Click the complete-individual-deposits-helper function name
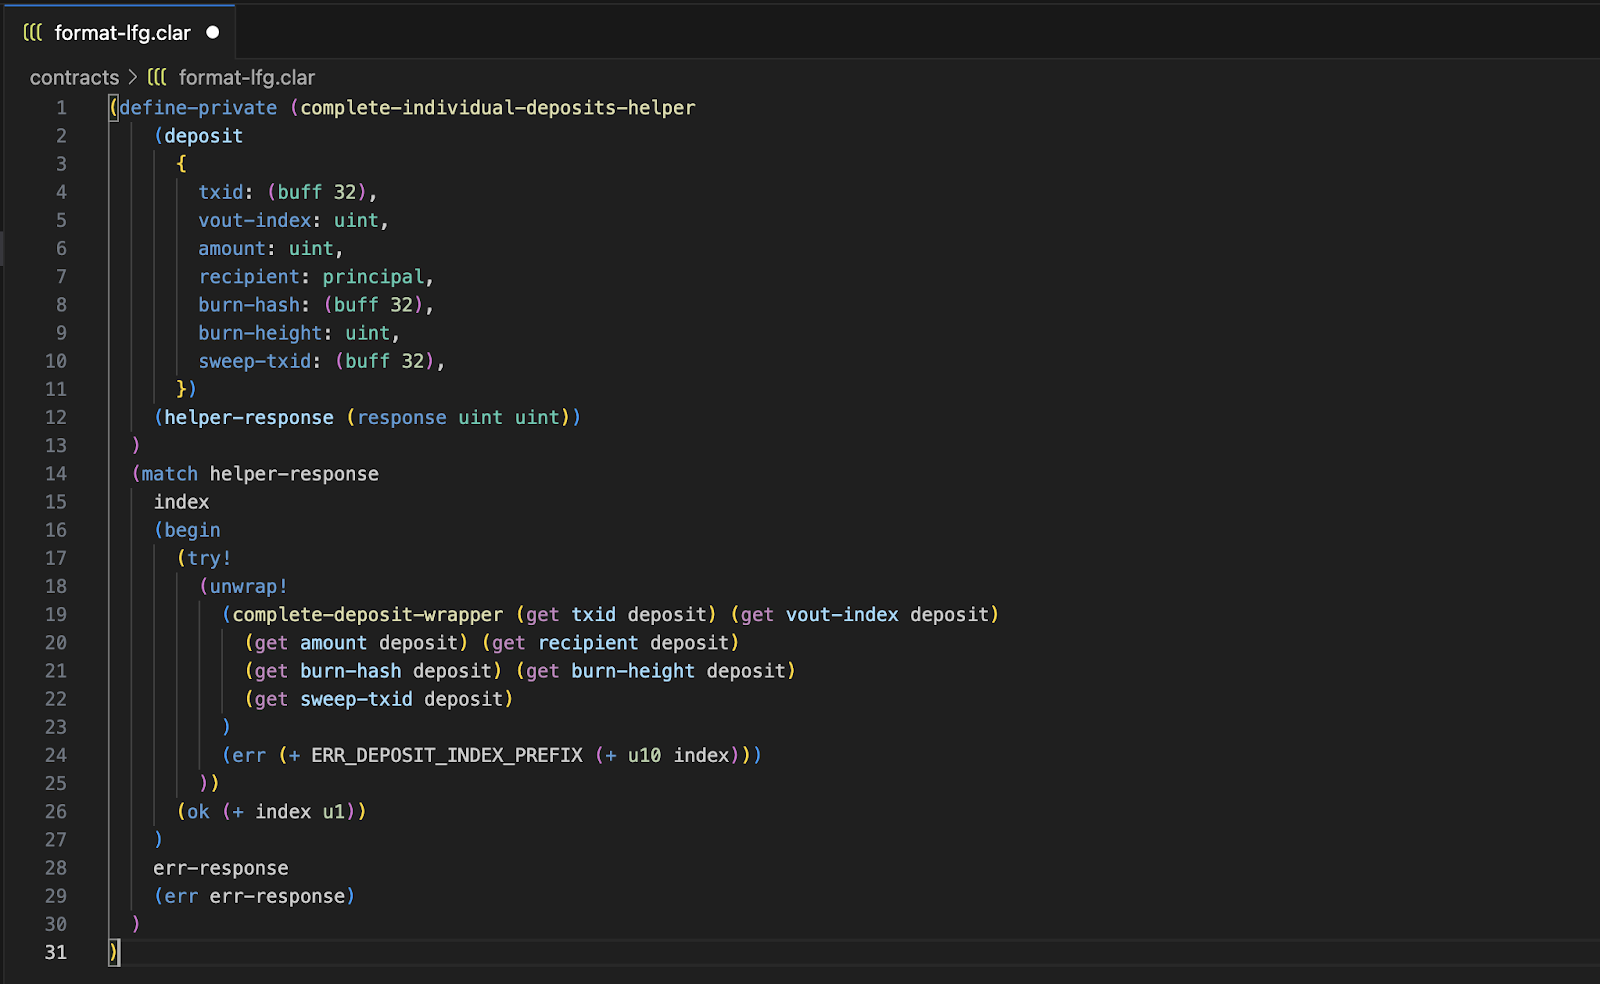The width and height of the screenshot is (1600, 984). tap(498, 108)
